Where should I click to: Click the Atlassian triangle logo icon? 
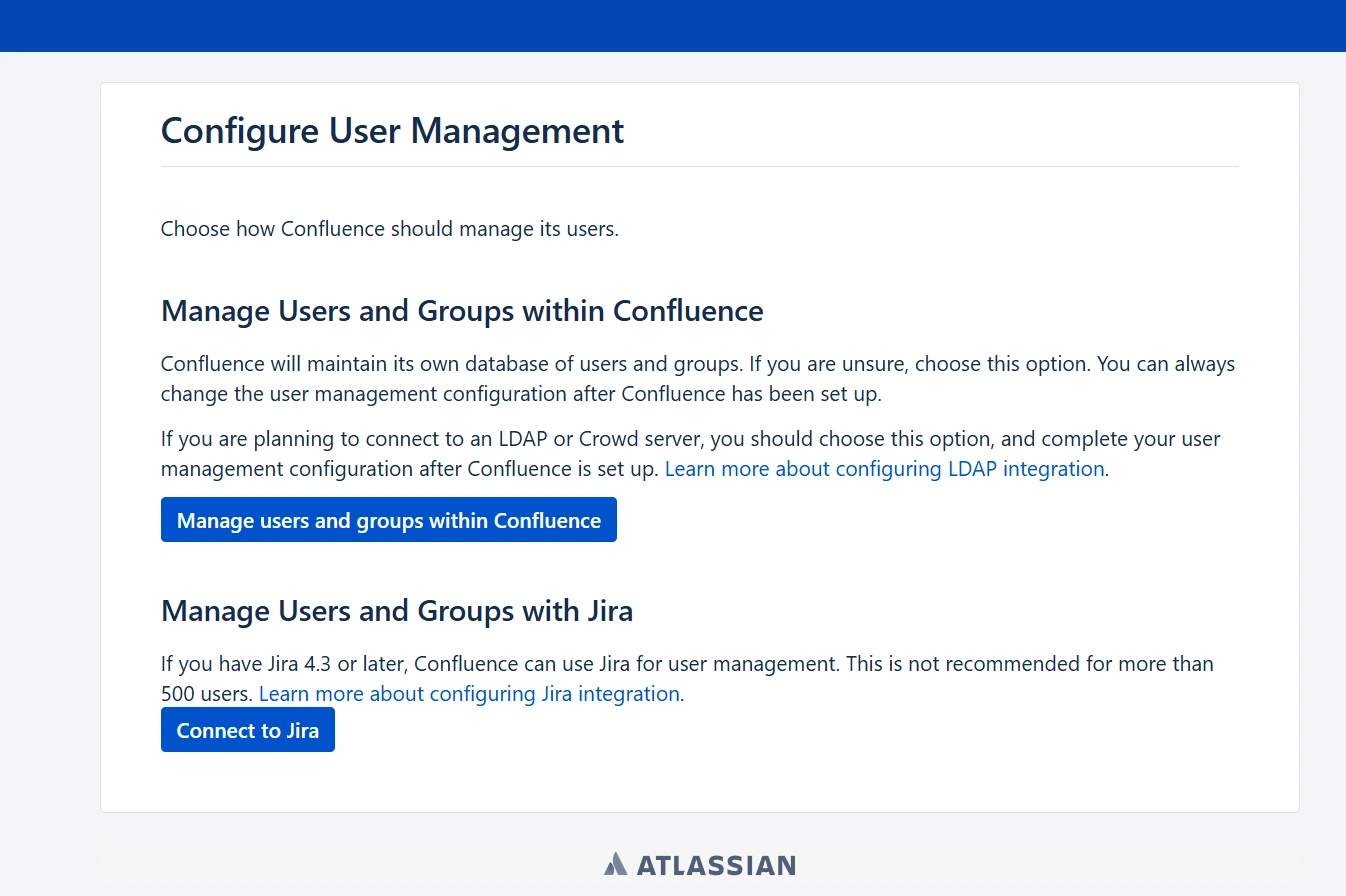pyautogui.click(x=615, y=864)
